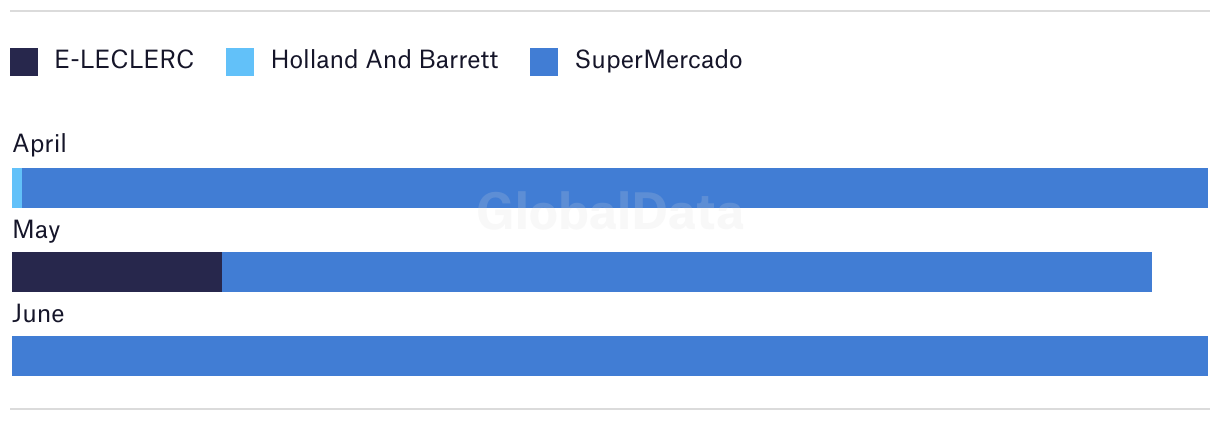The image size is (1220, 422).
Task: Click the empty space right of May bar
Action: [x=1180, y=272]
